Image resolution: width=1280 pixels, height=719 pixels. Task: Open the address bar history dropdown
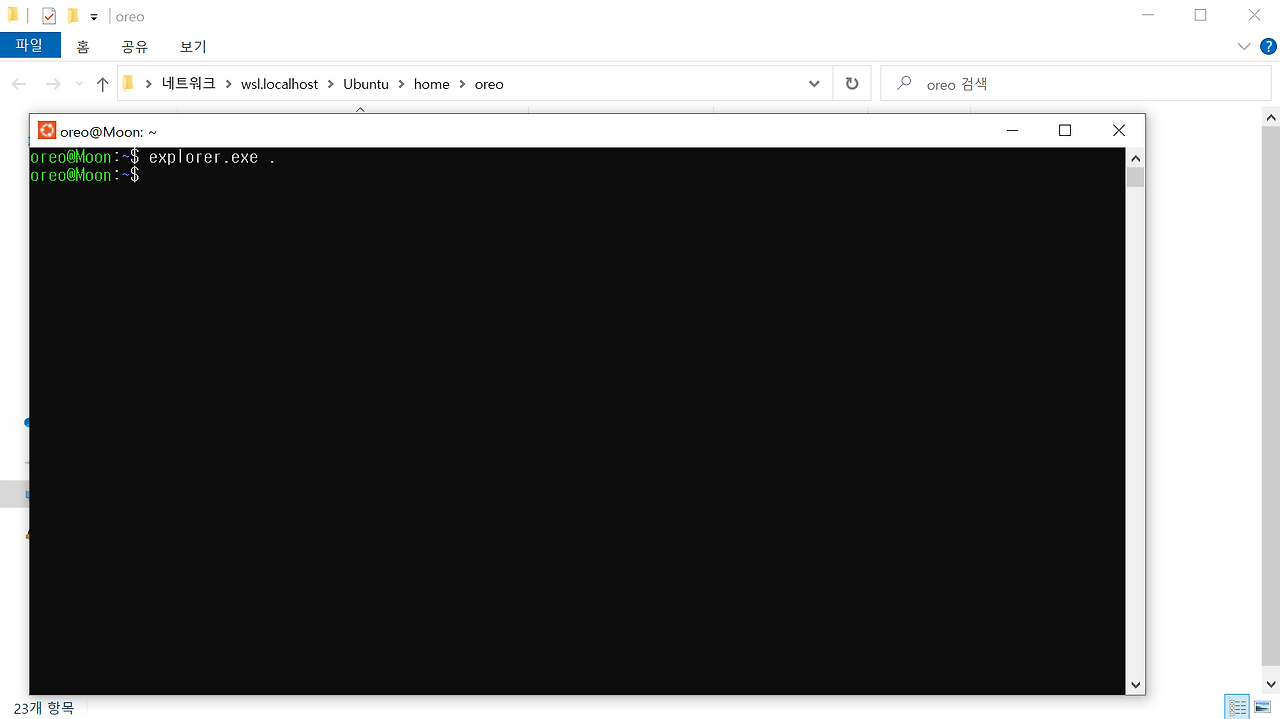813,84
